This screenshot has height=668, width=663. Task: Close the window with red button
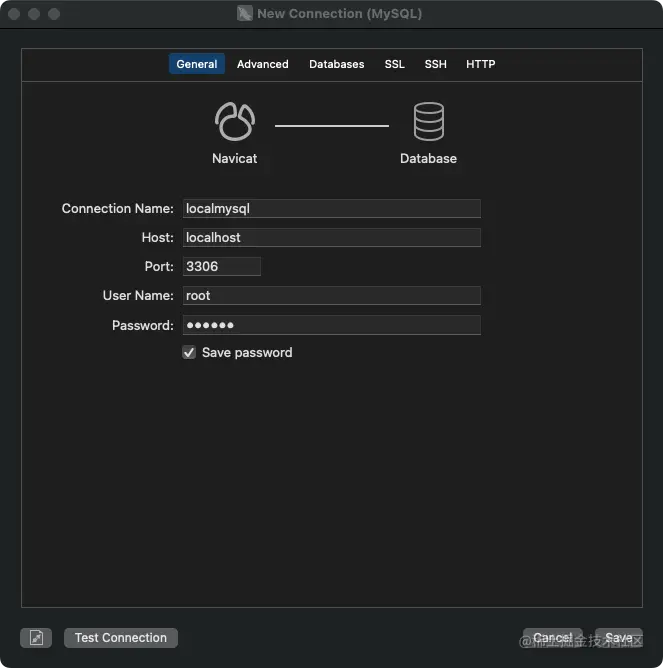(14, 14)
